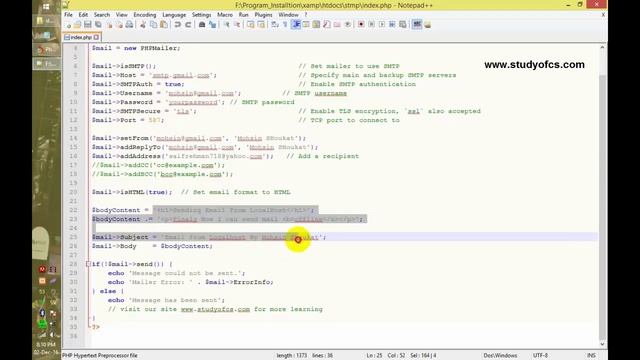Click the Save Recorded Macro icon

(x=403, y=25)
